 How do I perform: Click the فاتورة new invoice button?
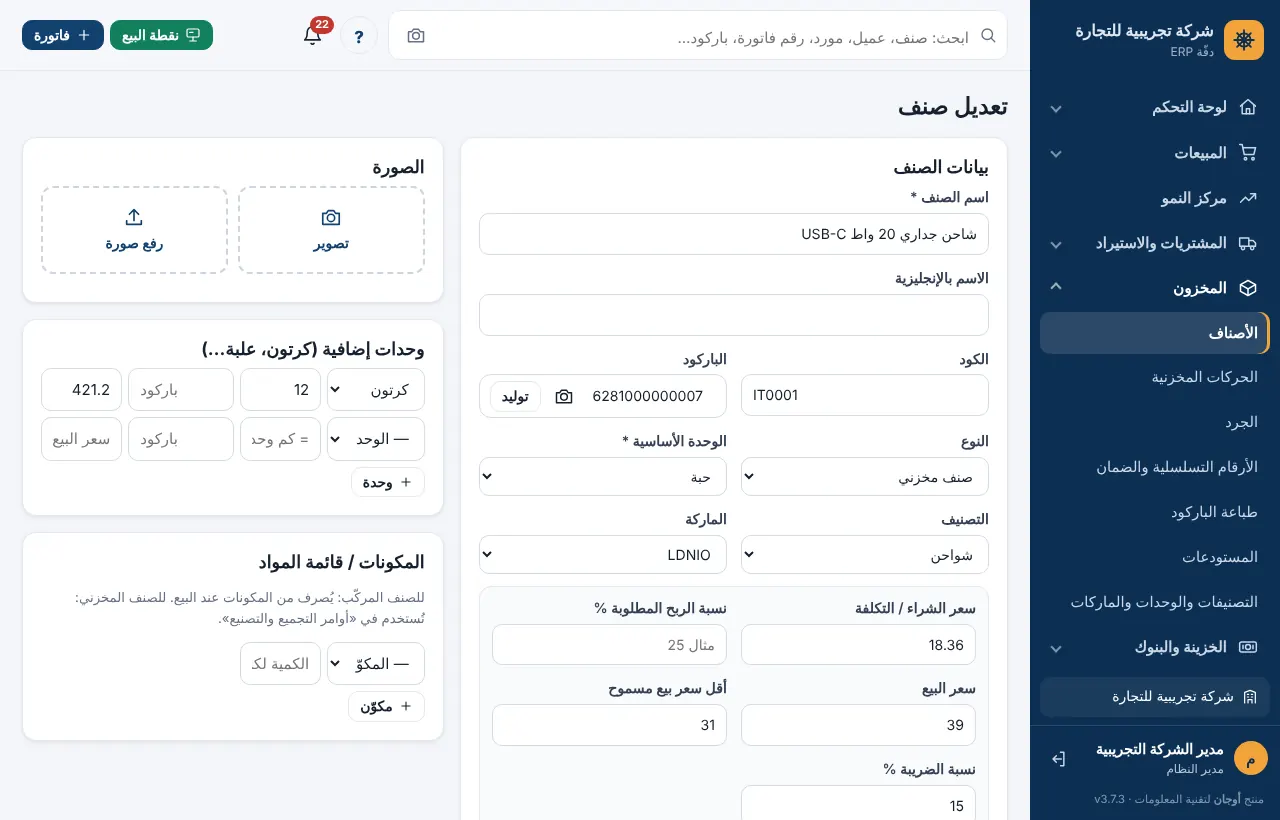click(63, 35)
